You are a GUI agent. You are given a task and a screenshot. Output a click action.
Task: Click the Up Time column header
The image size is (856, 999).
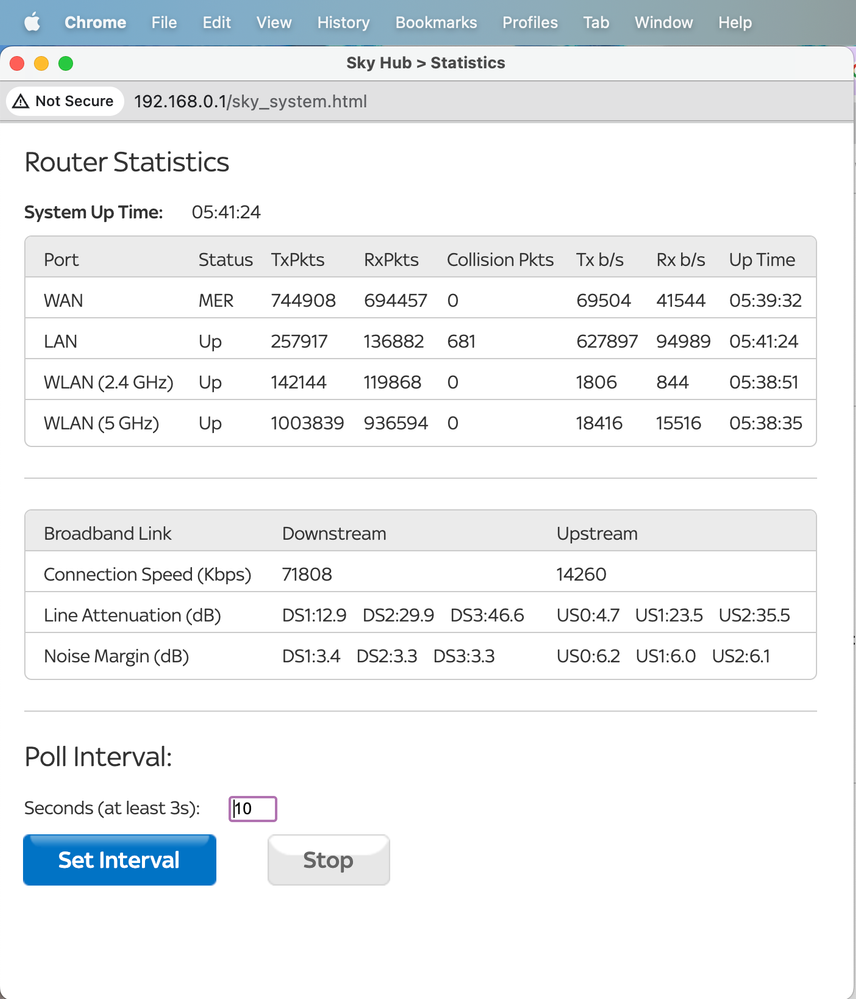[x=762, y=259]
